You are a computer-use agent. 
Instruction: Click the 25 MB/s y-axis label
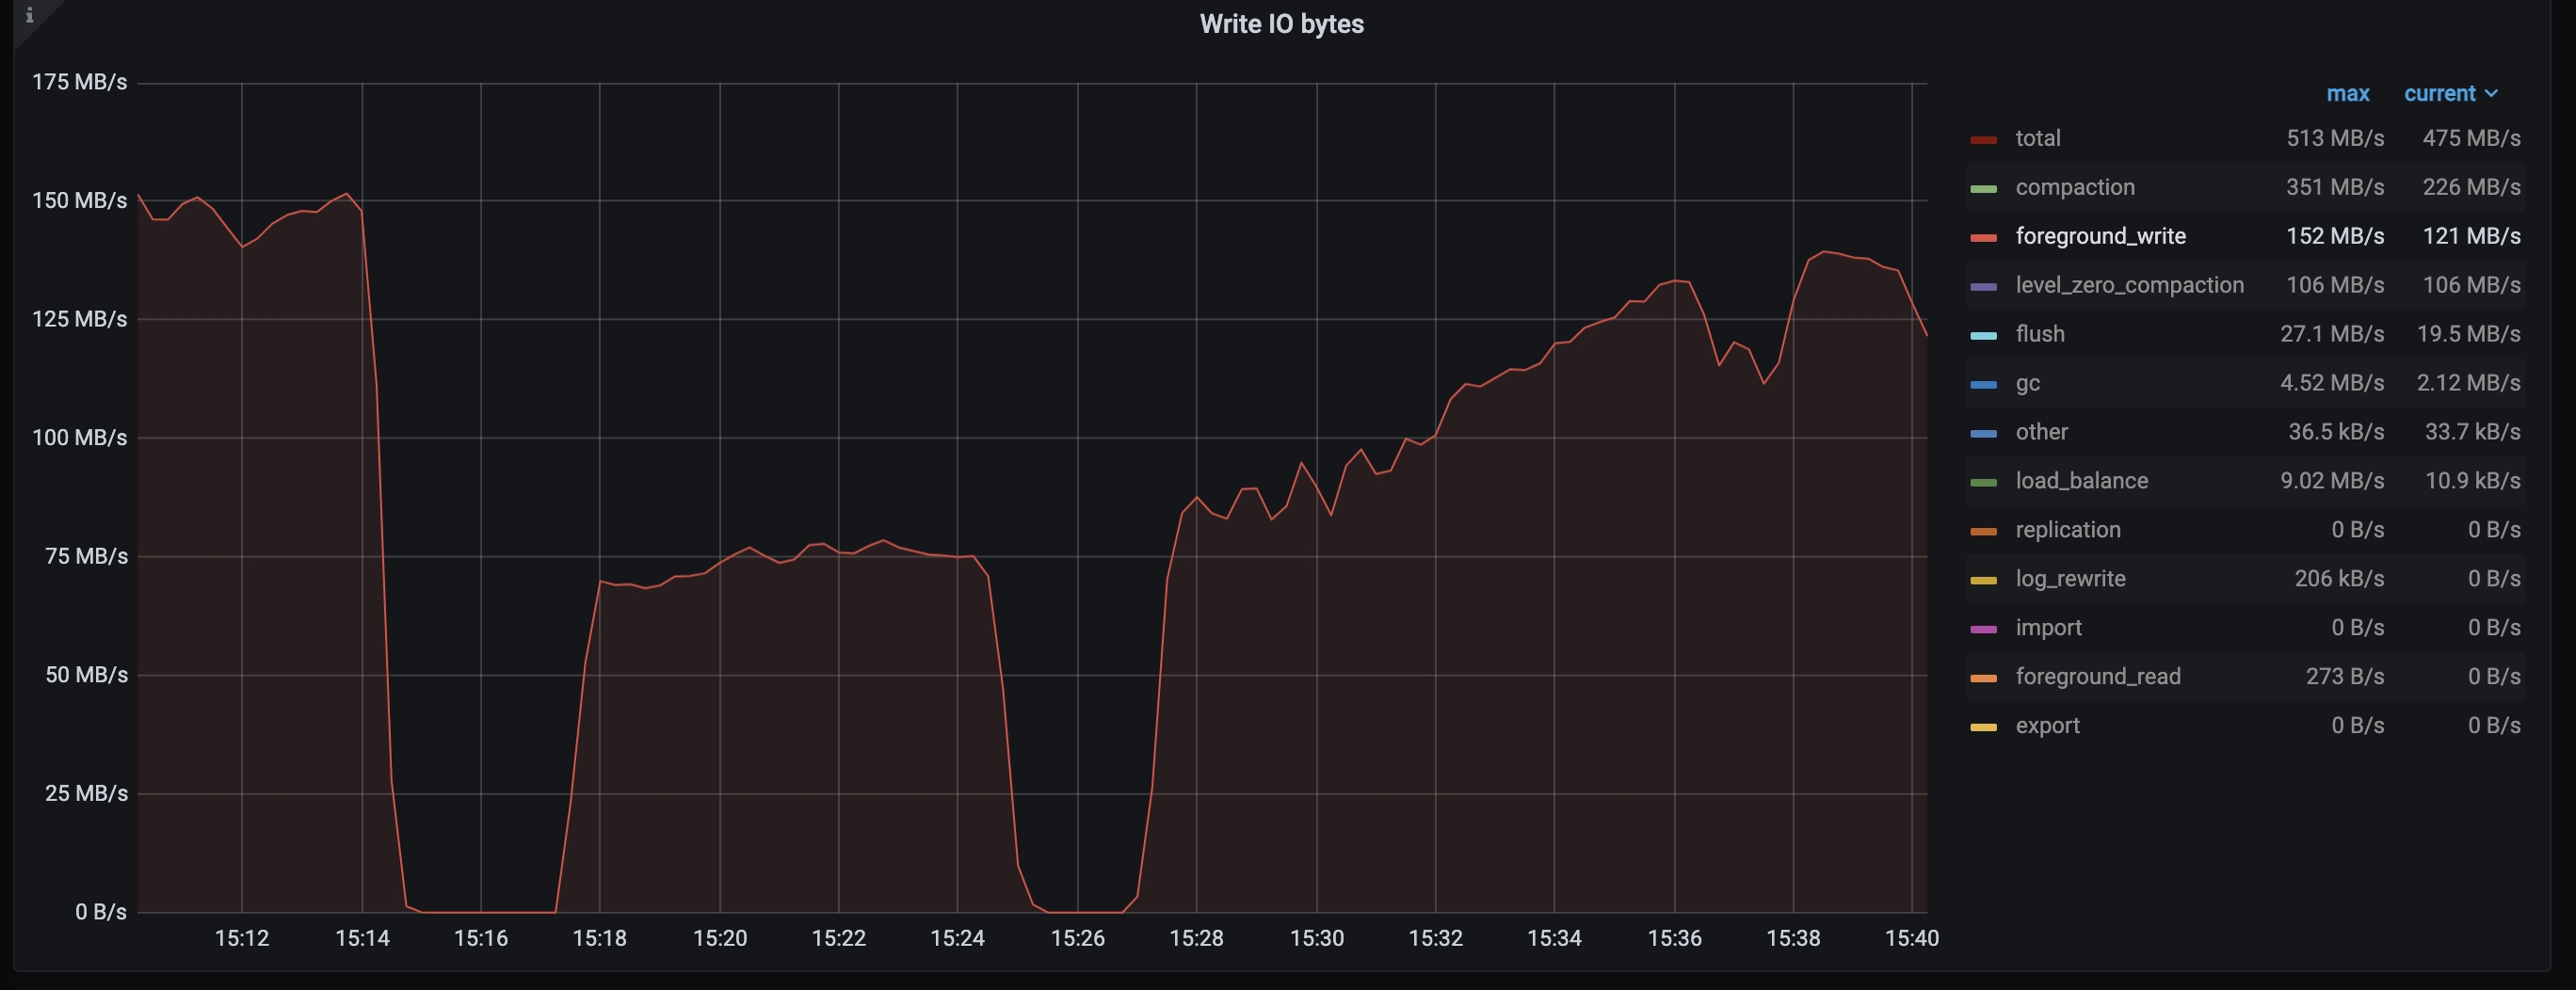[x=86, y=793]
